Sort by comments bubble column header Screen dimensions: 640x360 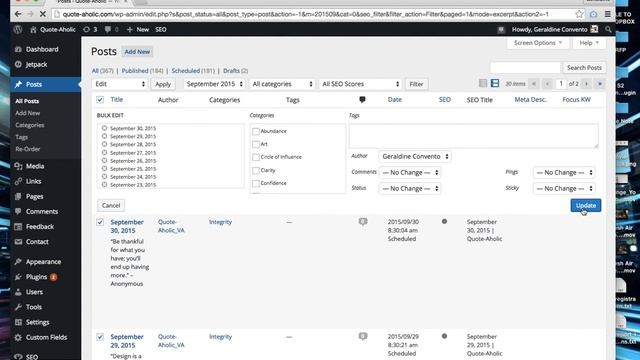(x=362, y=100)
